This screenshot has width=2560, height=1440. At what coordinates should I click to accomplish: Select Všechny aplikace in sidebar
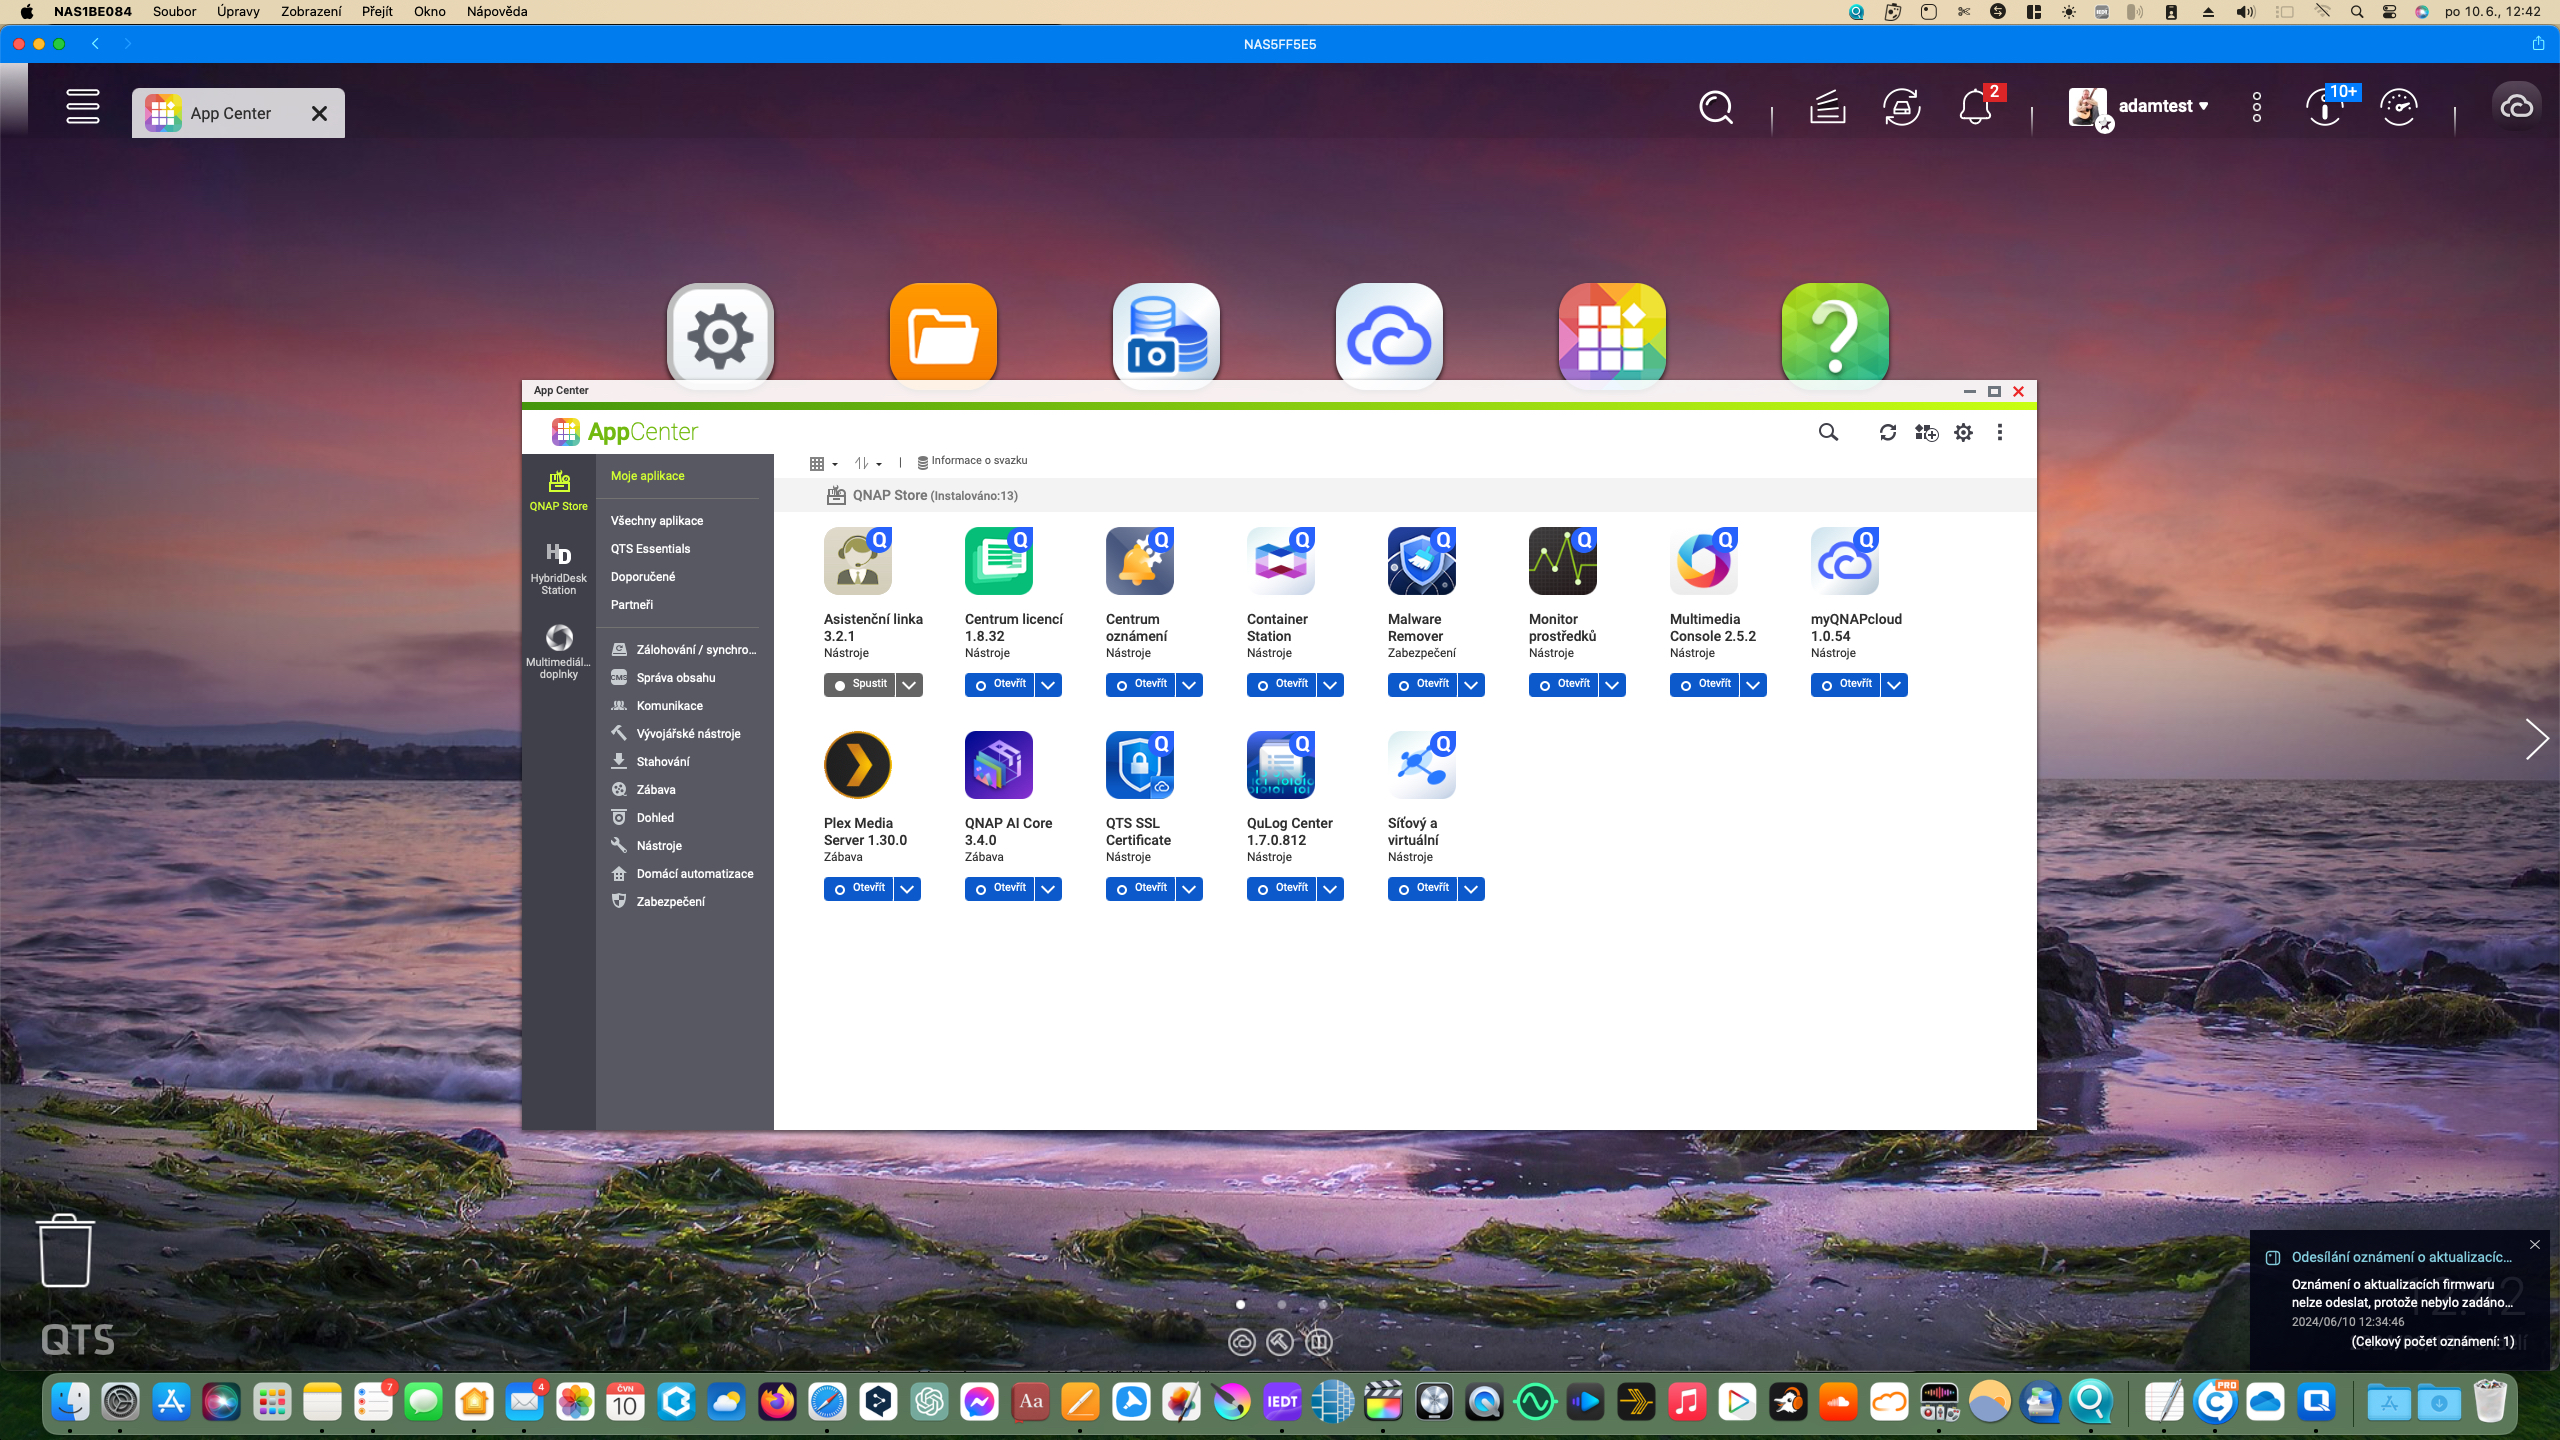[657, 520]
